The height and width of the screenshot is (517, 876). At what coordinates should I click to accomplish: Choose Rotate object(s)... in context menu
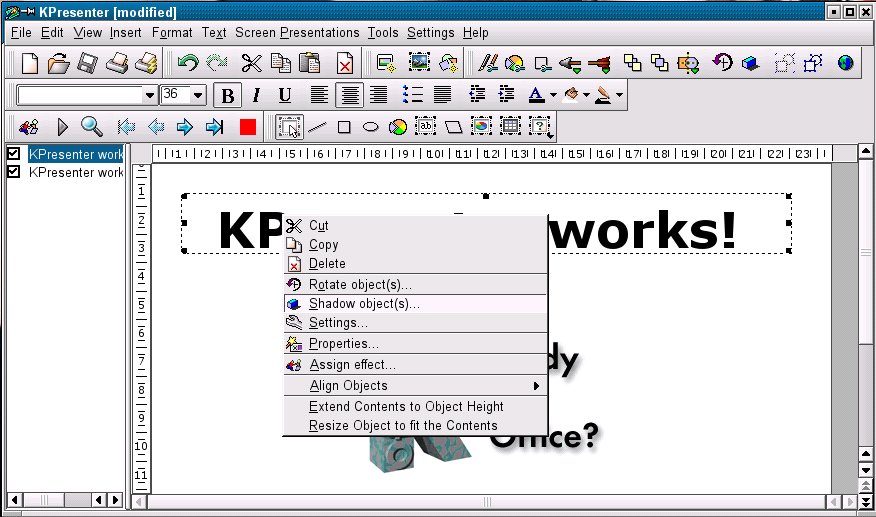415,284
